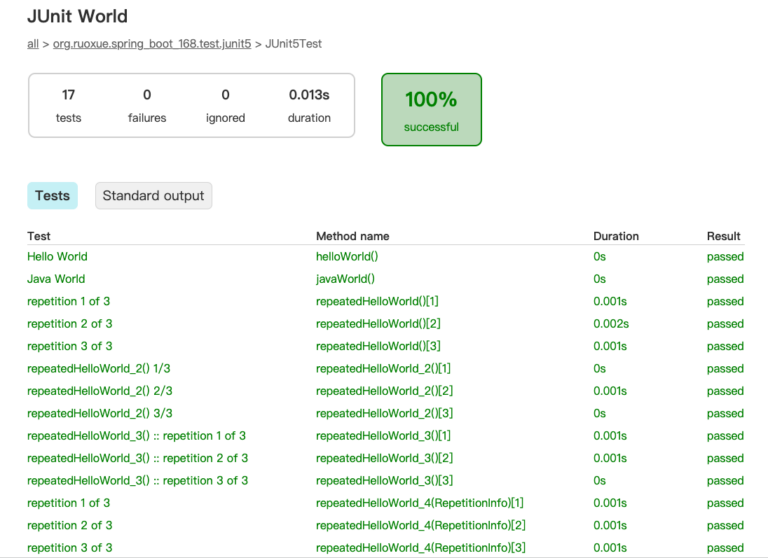Select the repeatedHelloWorld()[2] method entry

tap(378, 324)
